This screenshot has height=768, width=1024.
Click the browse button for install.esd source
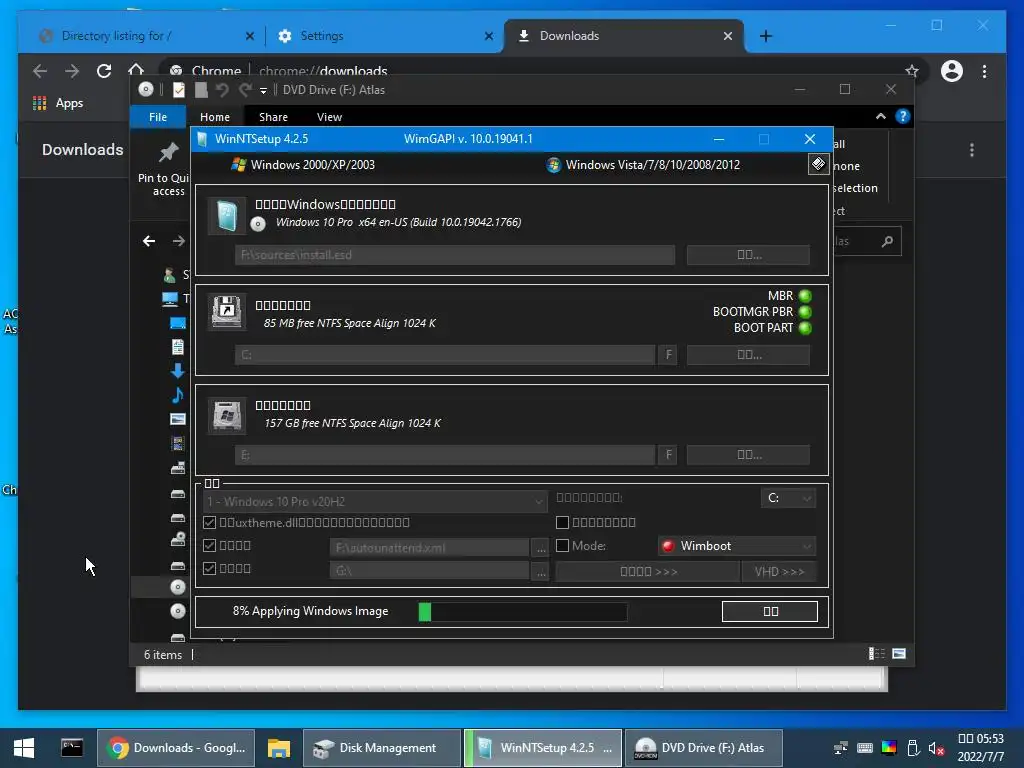tap(748, 255)
